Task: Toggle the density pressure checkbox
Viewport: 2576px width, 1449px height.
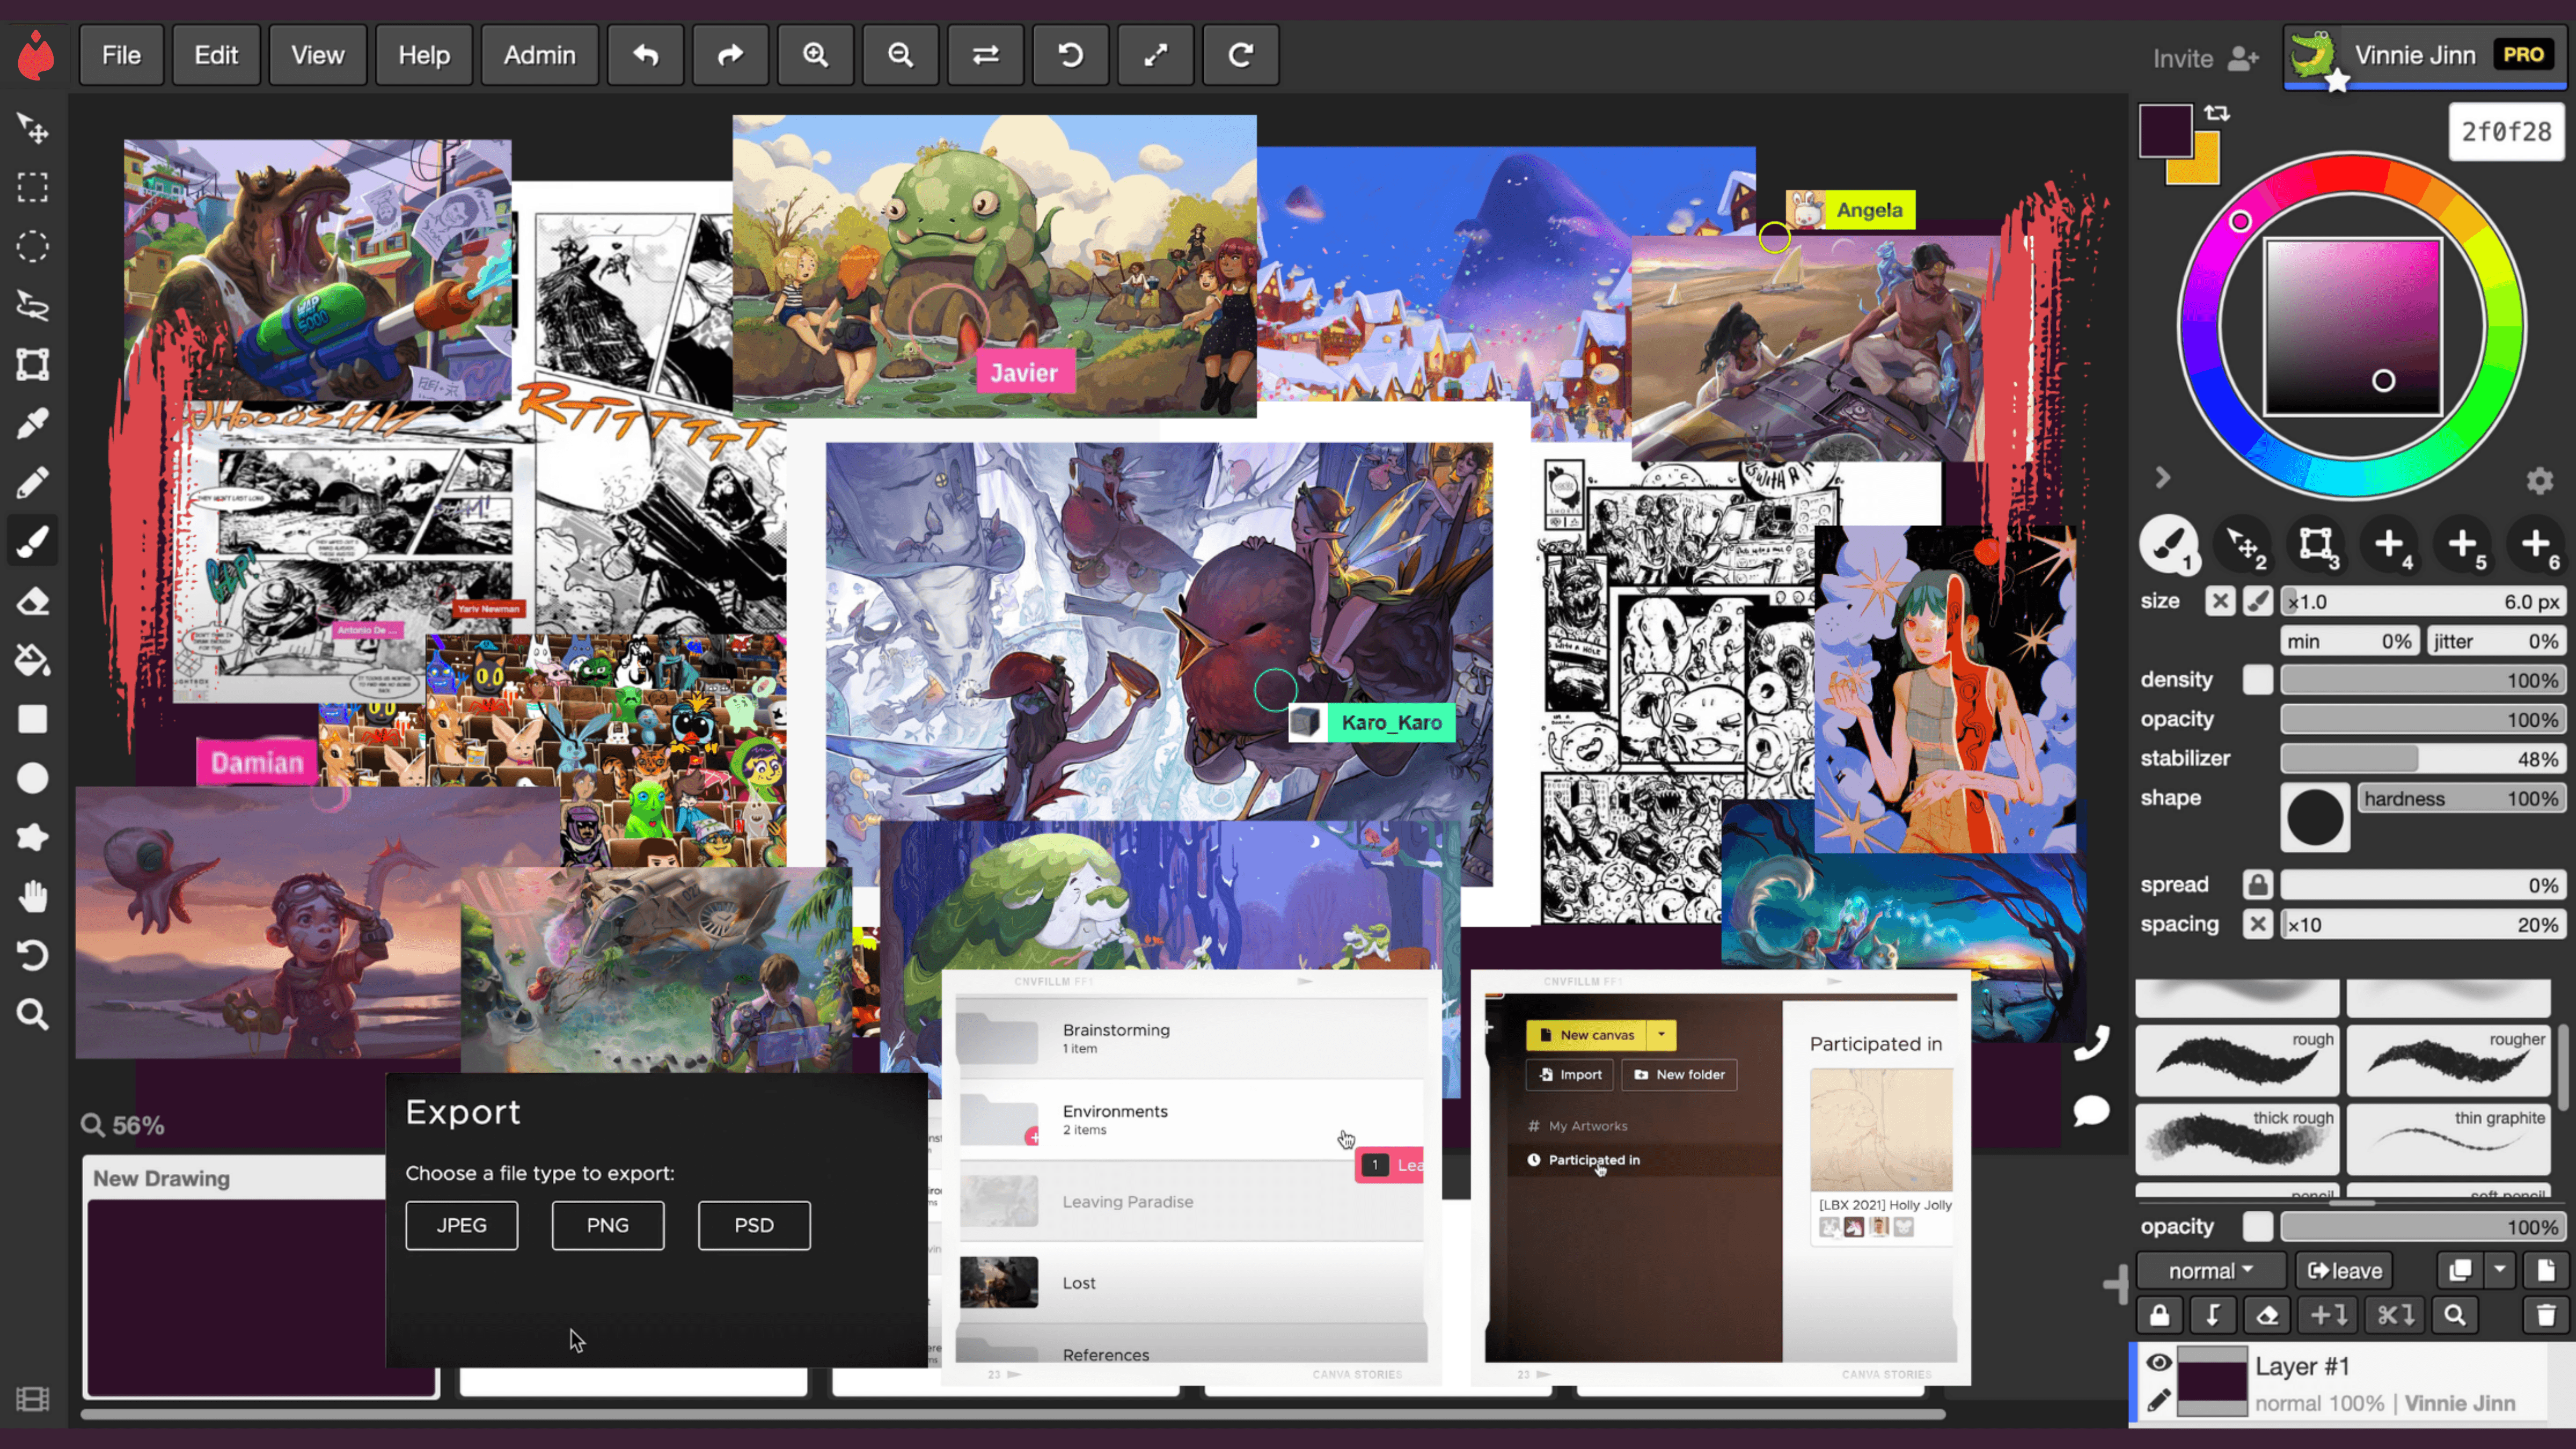Action: [x=2257, y=680]
